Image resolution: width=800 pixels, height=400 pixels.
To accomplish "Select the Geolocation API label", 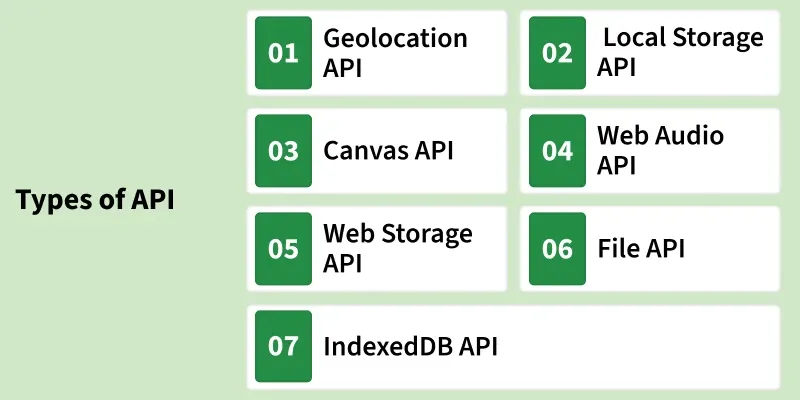I will pos(395,52).
